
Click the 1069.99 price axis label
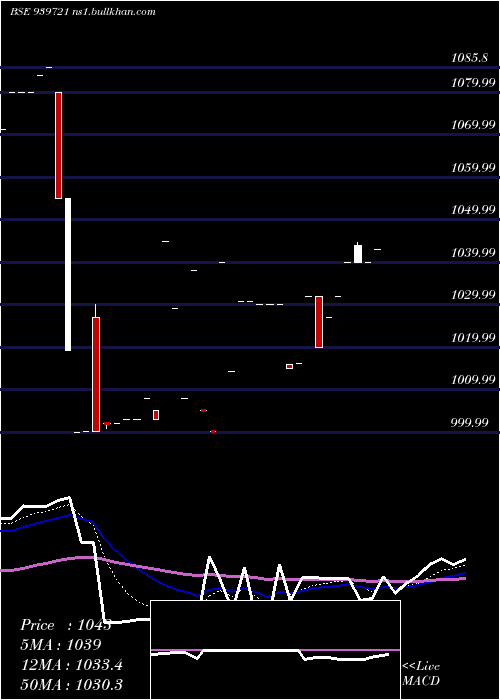pyautogui.click(x=473, y=125)
